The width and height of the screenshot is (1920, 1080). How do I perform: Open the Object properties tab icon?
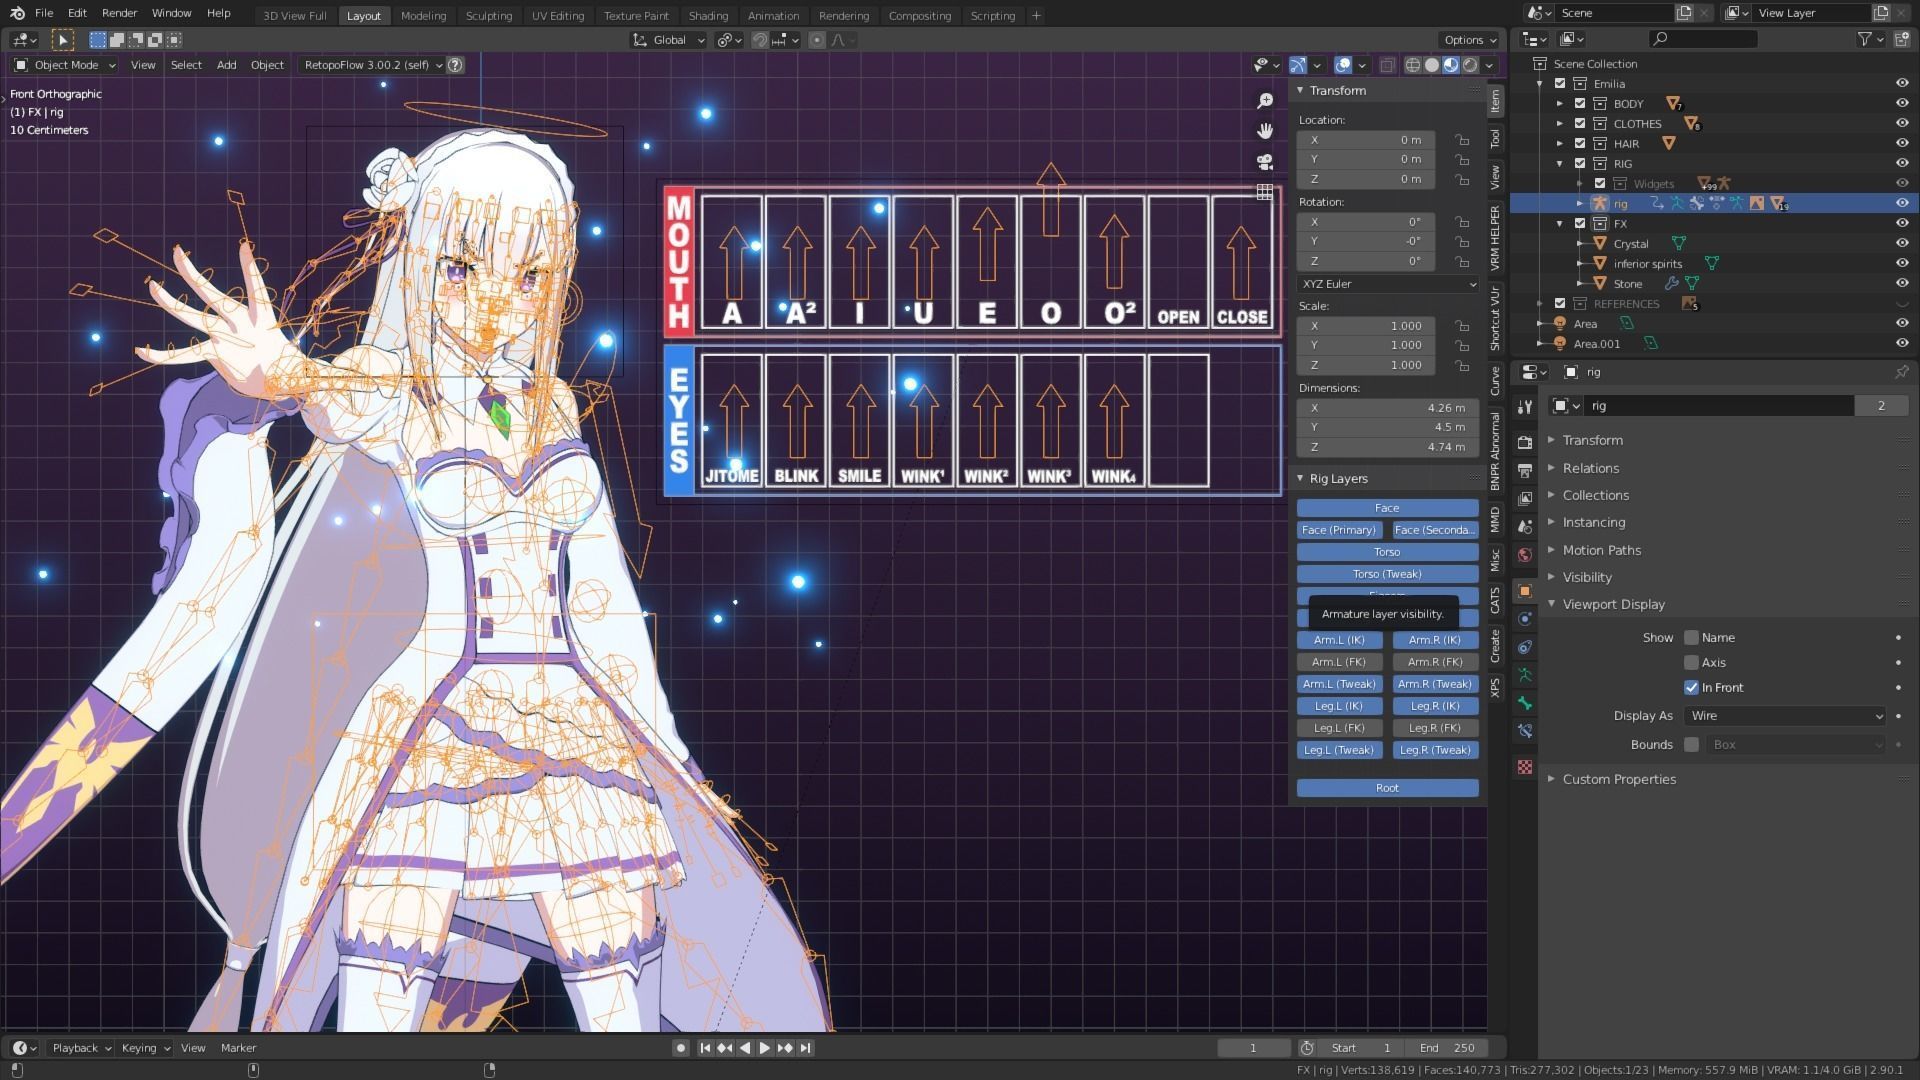[1524, 591]
